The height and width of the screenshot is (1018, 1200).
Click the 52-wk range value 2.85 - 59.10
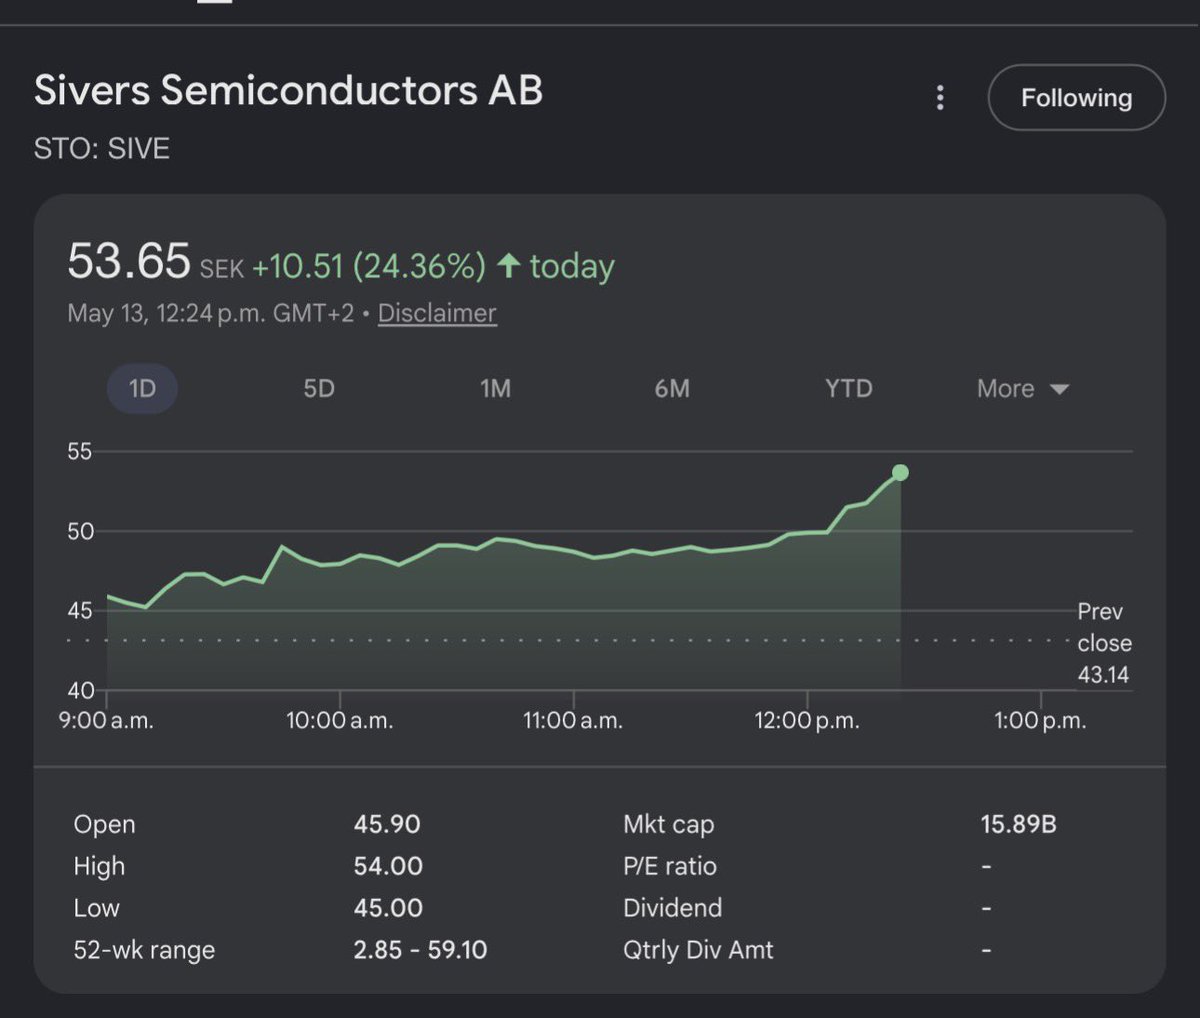pyautogui.click(x=420, y=950)
